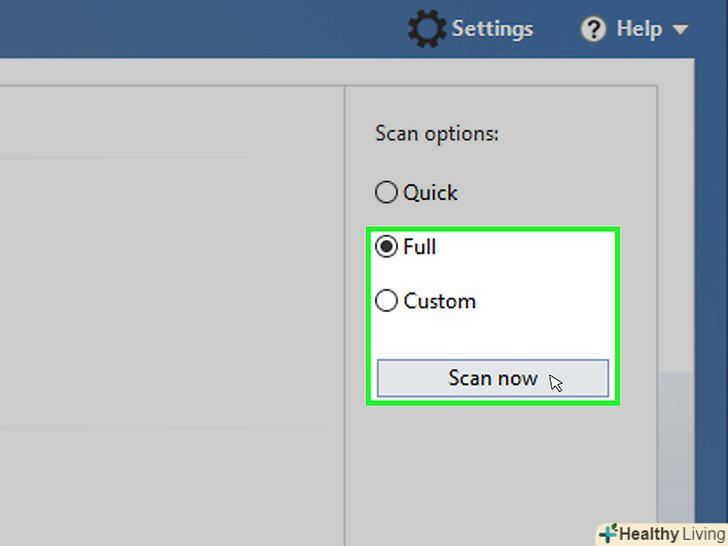Click the Quick option text label
Screen dimensions: 728x546
(430, 192)
